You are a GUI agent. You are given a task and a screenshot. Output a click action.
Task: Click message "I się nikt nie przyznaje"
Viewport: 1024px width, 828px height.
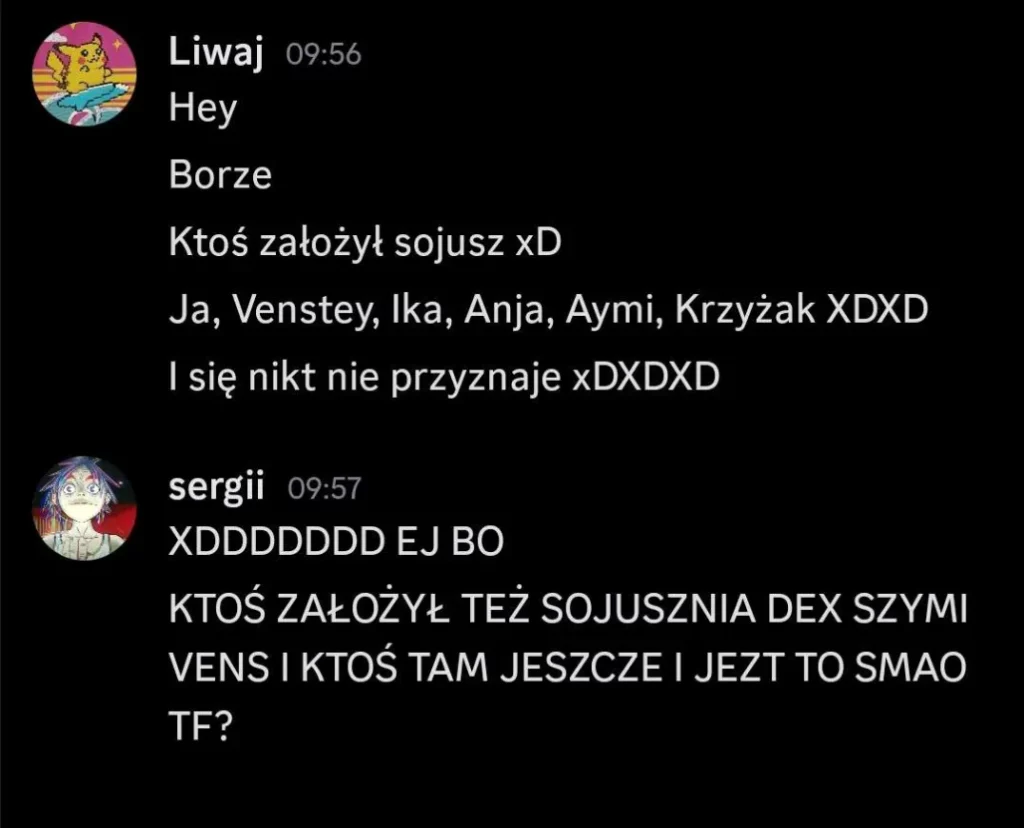(x=444, y=377)
